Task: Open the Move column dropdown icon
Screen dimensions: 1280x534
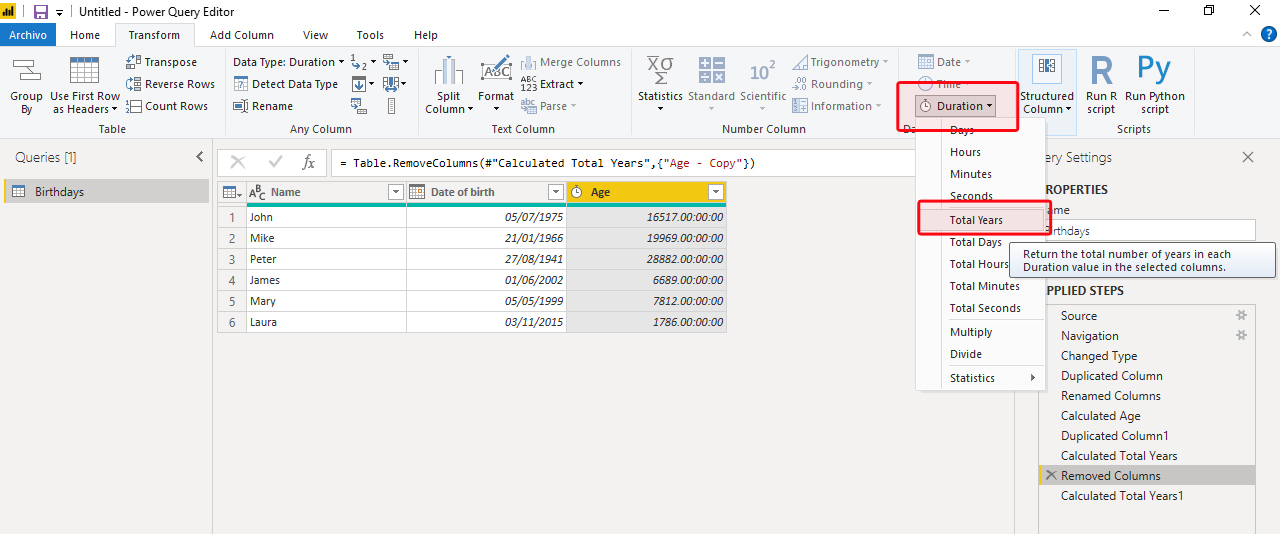Action: (395, 84)
